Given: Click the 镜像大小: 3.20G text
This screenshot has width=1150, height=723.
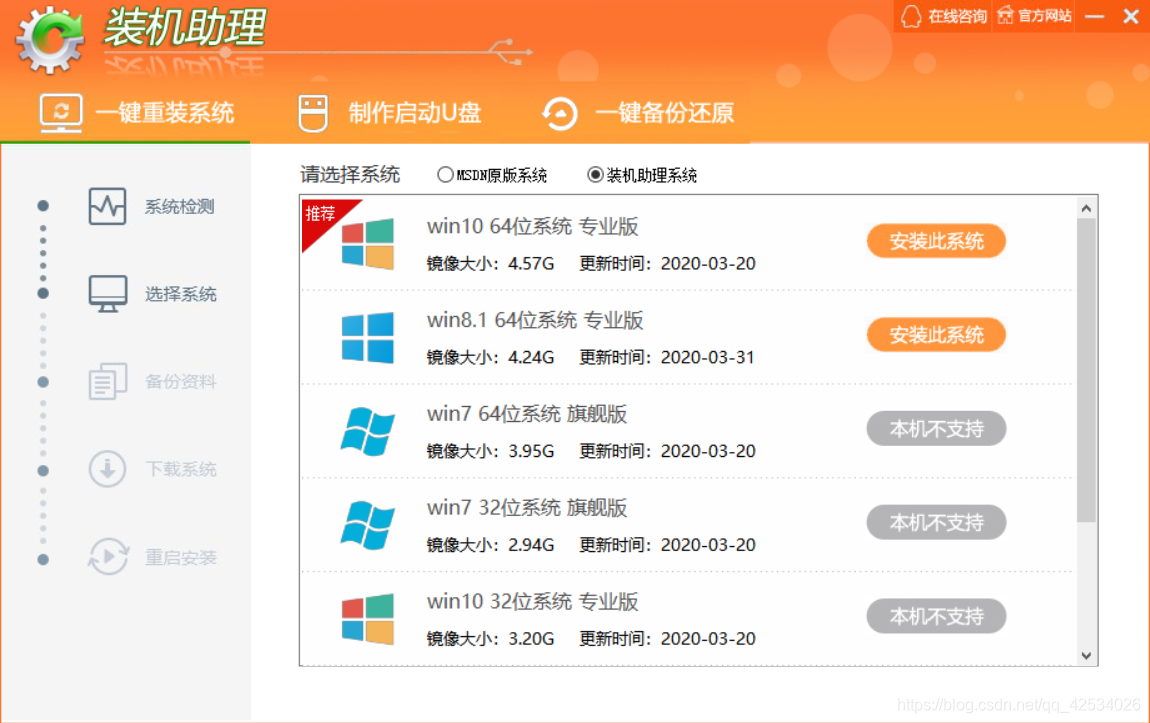Looking at the screenshot, I should (x=491, y=639).
